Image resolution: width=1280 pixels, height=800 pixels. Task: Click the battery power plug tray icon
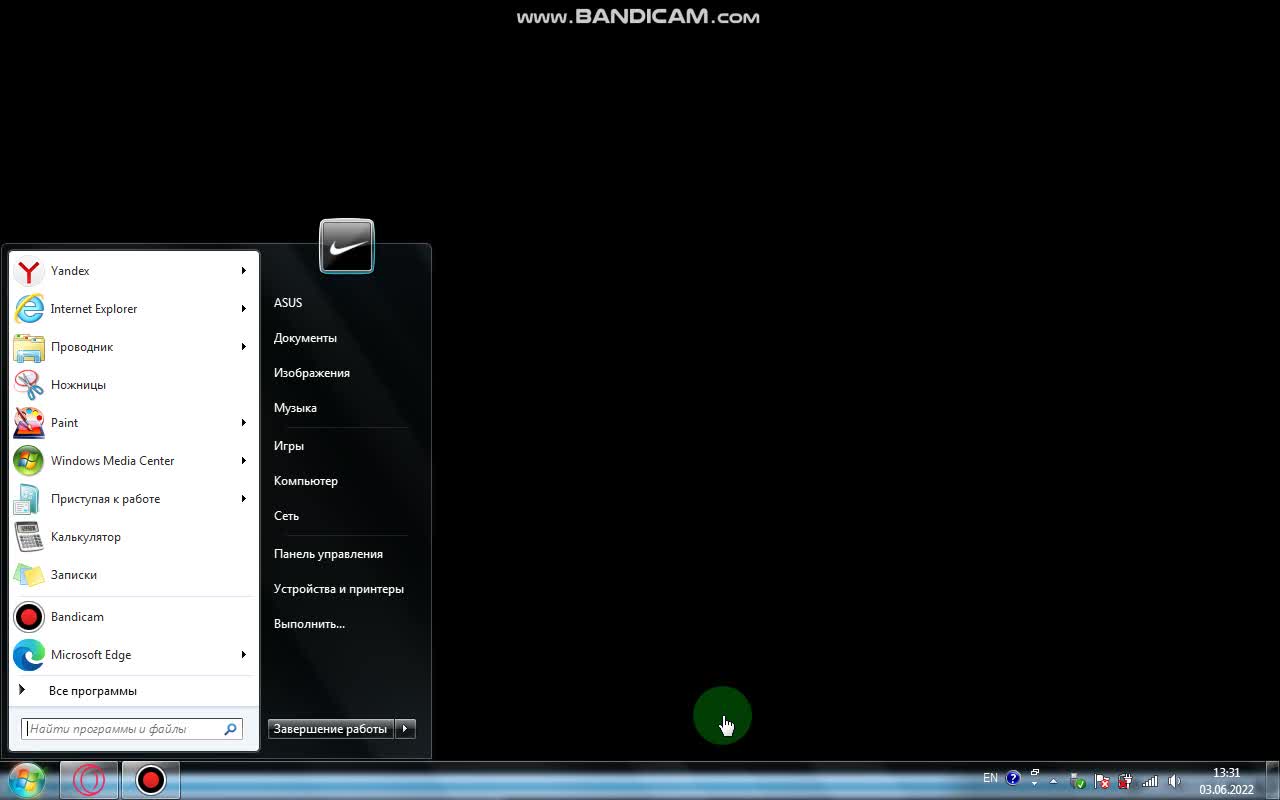click(x=1126, y=781)
